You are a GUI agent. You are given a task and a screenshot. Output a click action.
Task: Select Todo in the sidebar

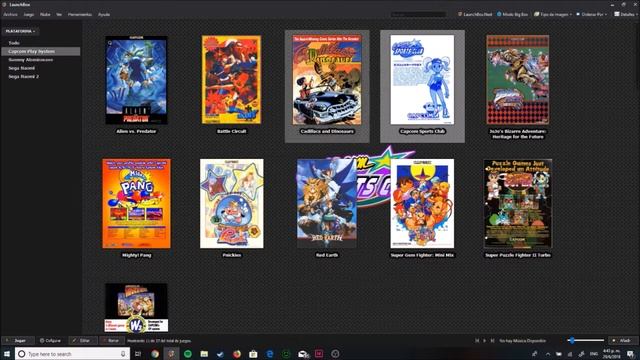[x=14, y=43]
